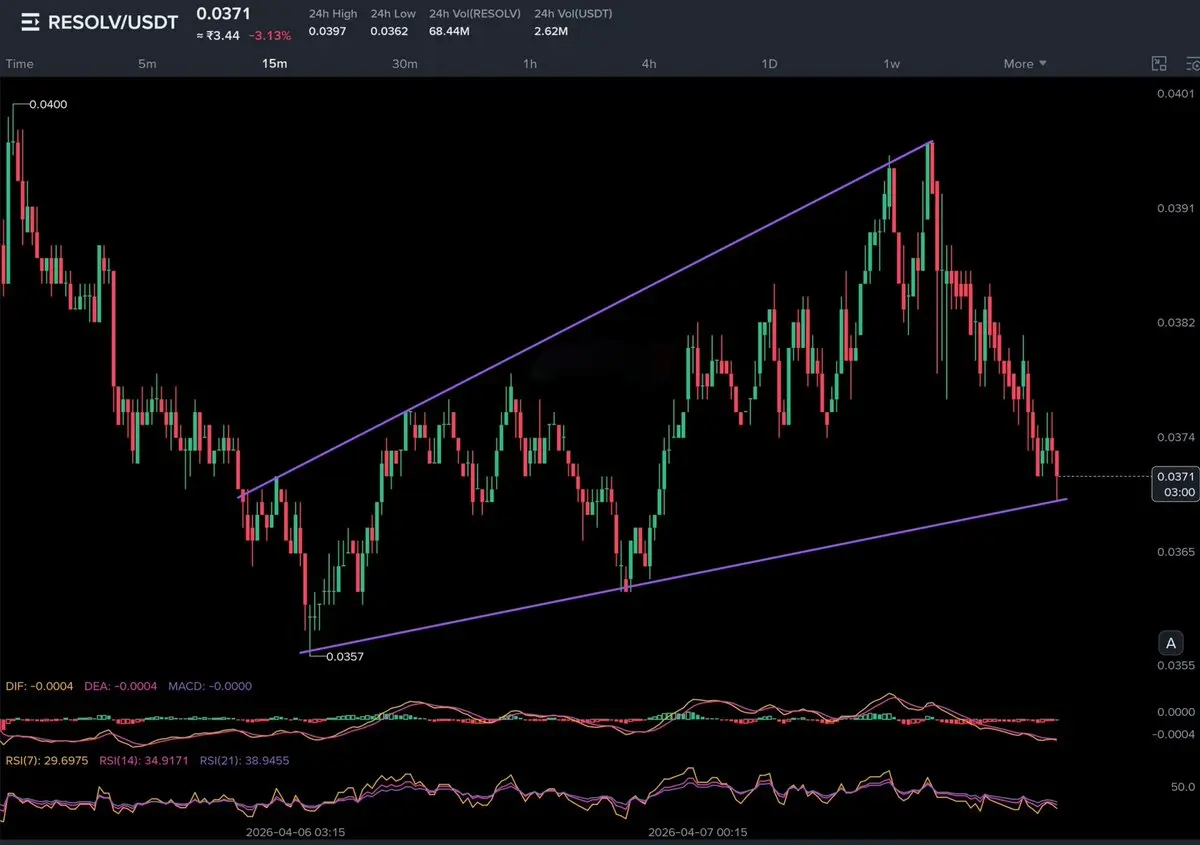Image resolution: width=1200 pixels, height=845 pixels.
Task: Select the Time line-chart view
Action: pos(20,64)
